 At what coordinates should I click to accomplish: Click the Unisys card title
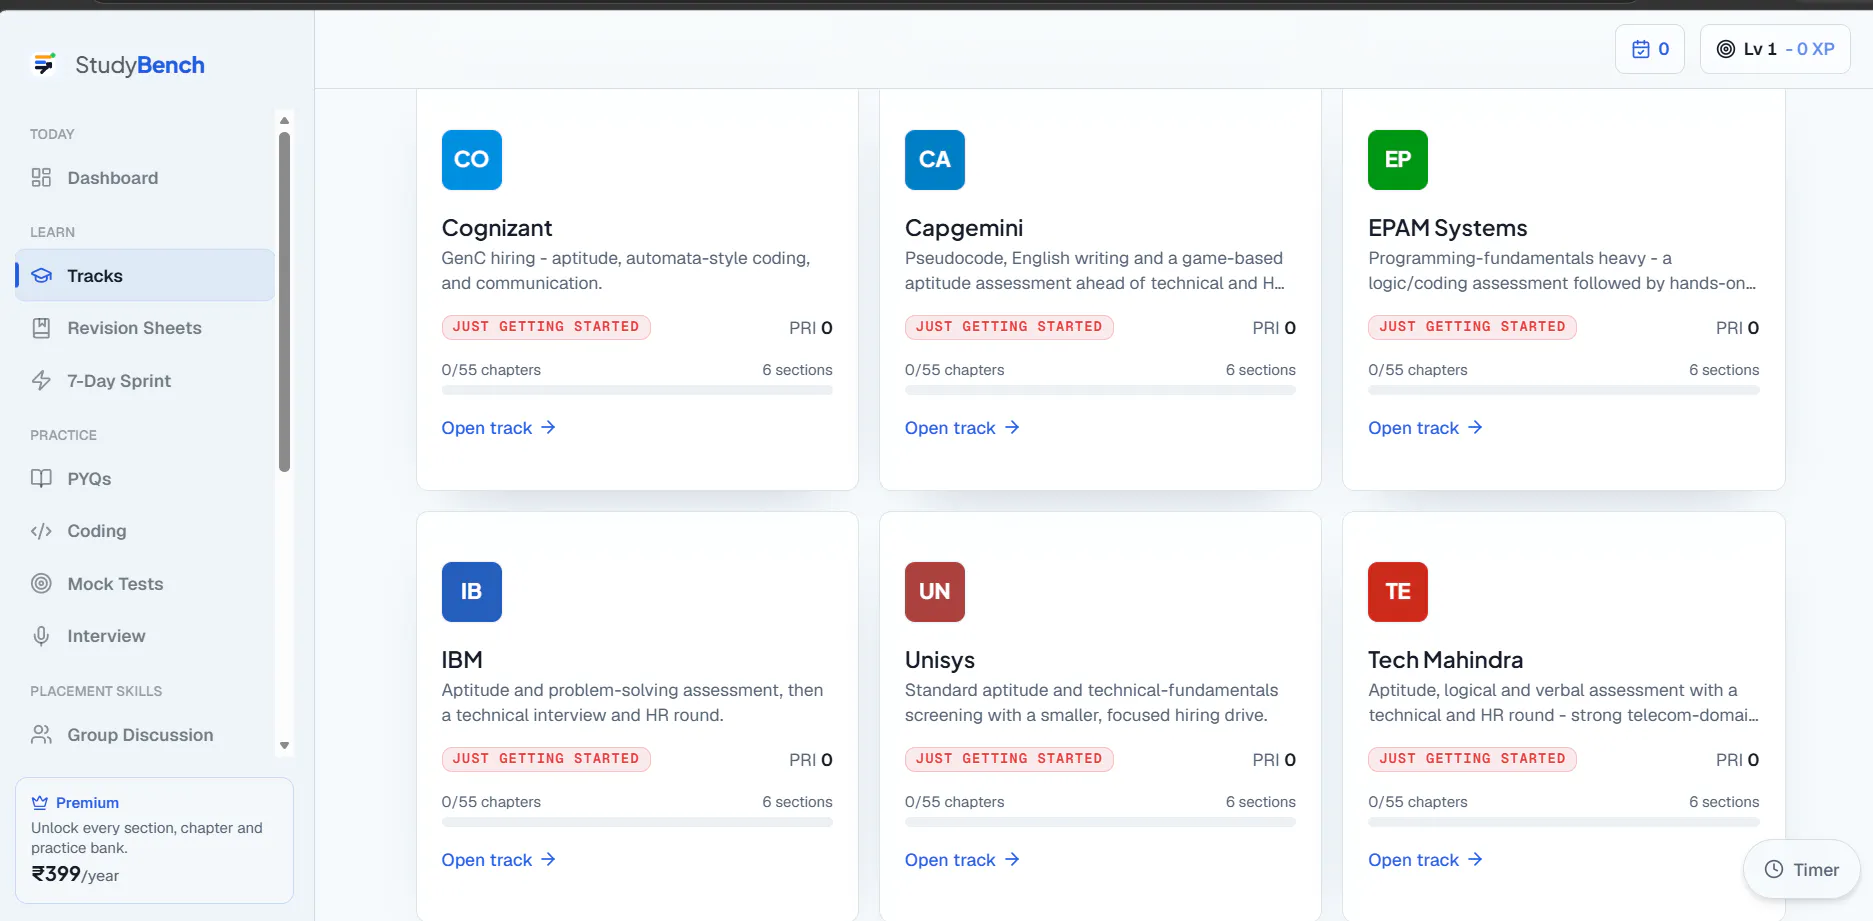(940, 660)
